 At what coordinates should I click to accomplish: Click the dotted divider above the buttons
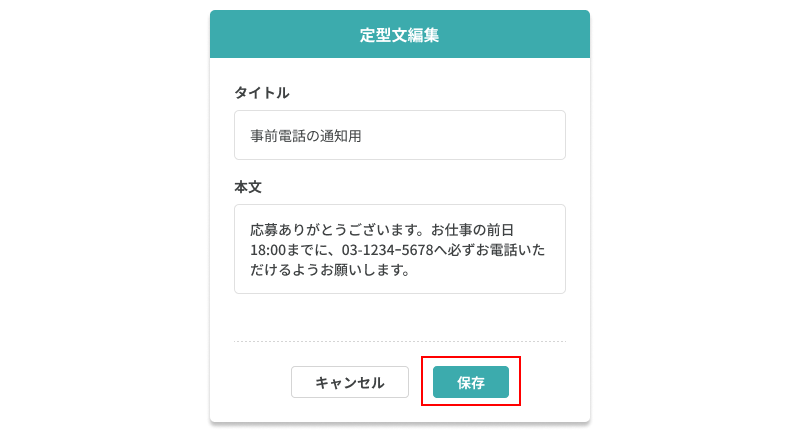[399, 342]
